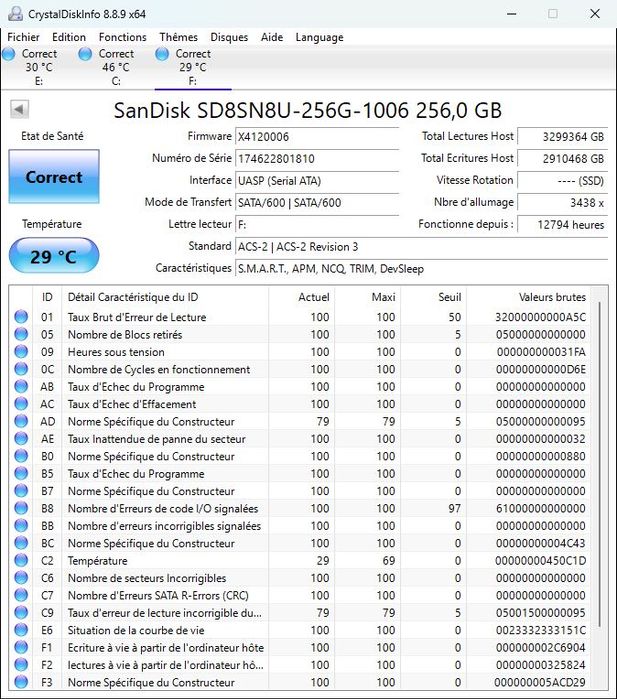Screen dimensions: 617x699
Task: Click status orb for ID B5 row
Action: click(x=21, y=473)
